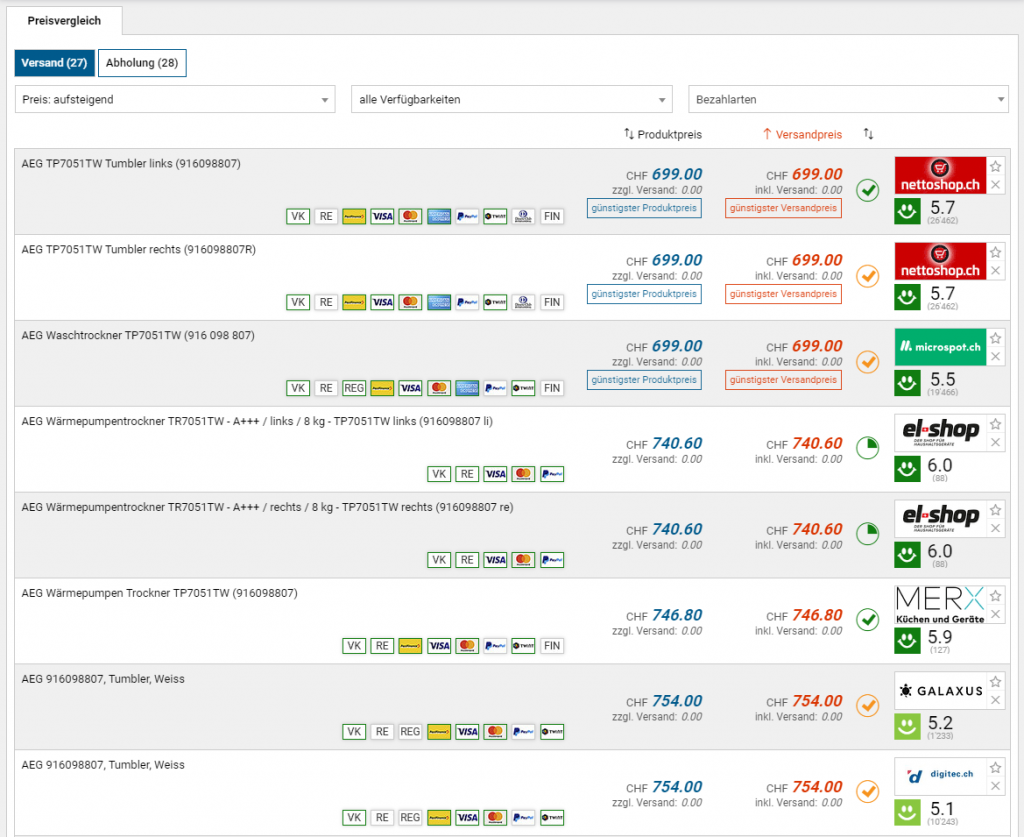Switch to the Abholung (28) tab
Image resolution: width=1024 pixels, height=837 pixels.
(x=142, y=63)
